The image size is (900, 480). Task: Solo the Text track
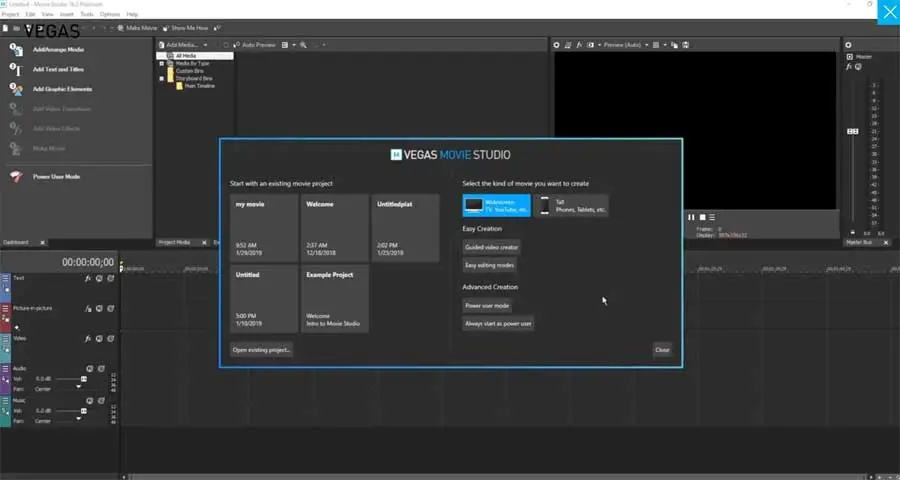(x=110, y=278)
